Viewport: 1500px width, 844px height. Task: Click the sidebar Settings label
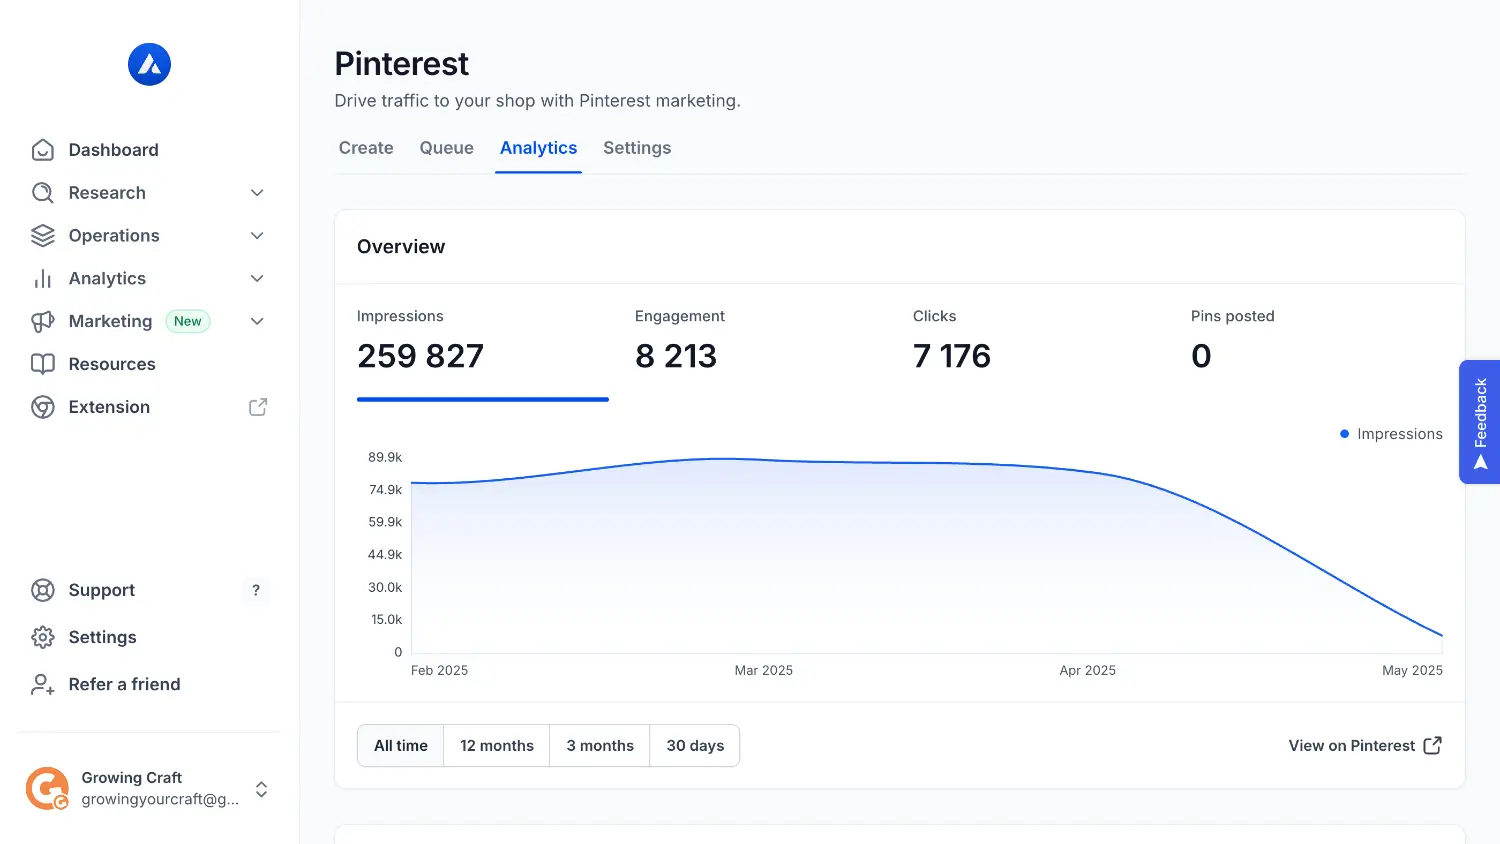pyautogui.click(x=102, y=637)
